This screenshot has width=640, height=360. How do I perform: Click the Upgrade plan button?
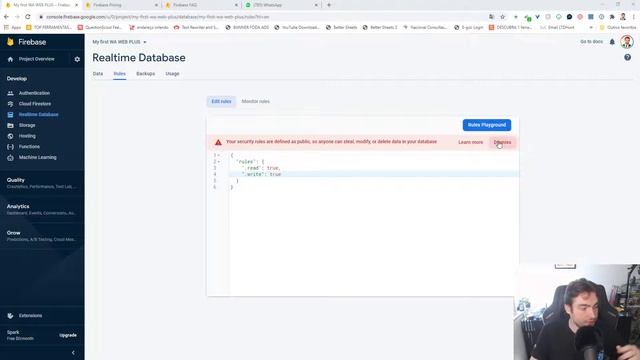(68, 335)
